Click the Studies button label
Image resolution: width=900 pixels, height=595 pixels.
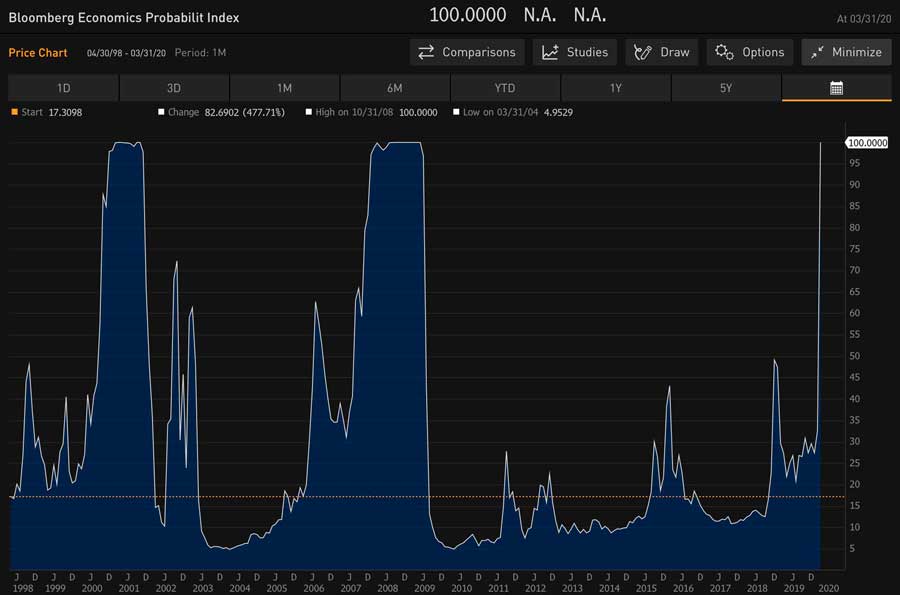coord(587,52)
